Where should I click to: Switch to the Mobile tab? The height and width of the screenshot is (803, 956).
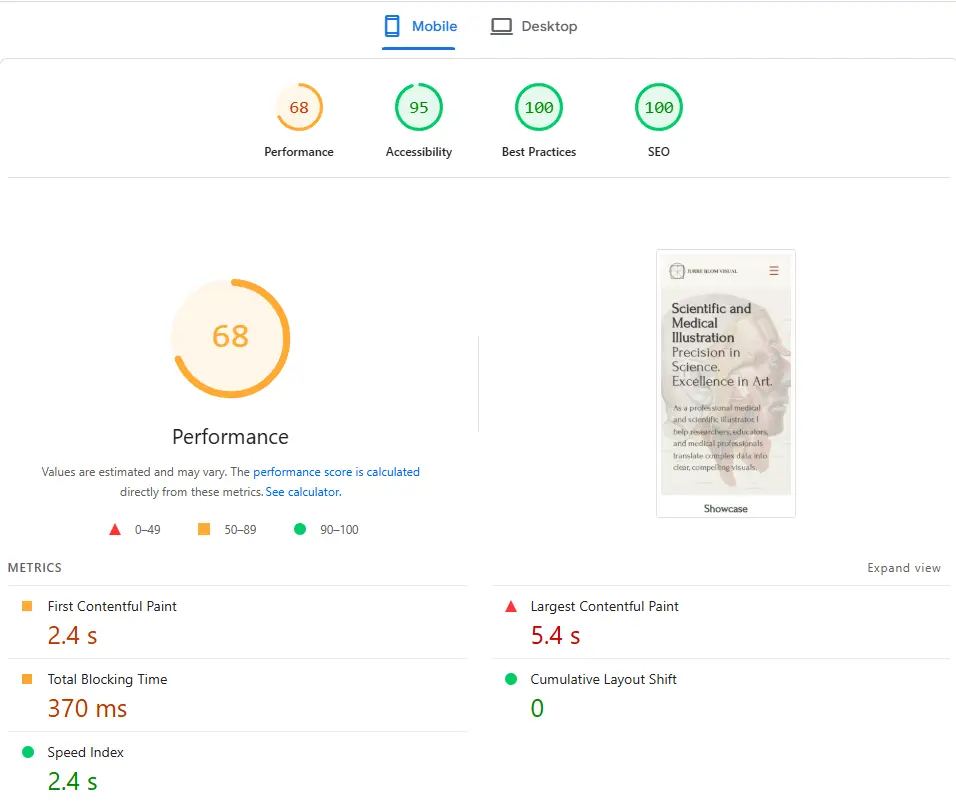click(x=420, y=26)
